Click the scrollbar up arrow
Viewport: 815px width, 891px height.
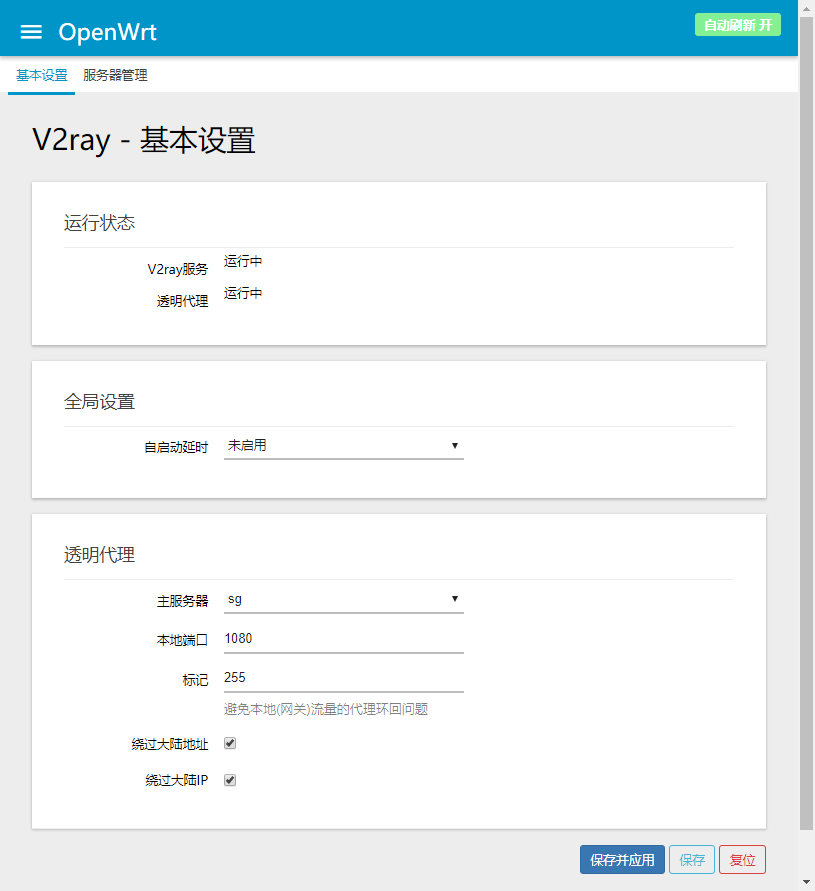coord(806,8)
